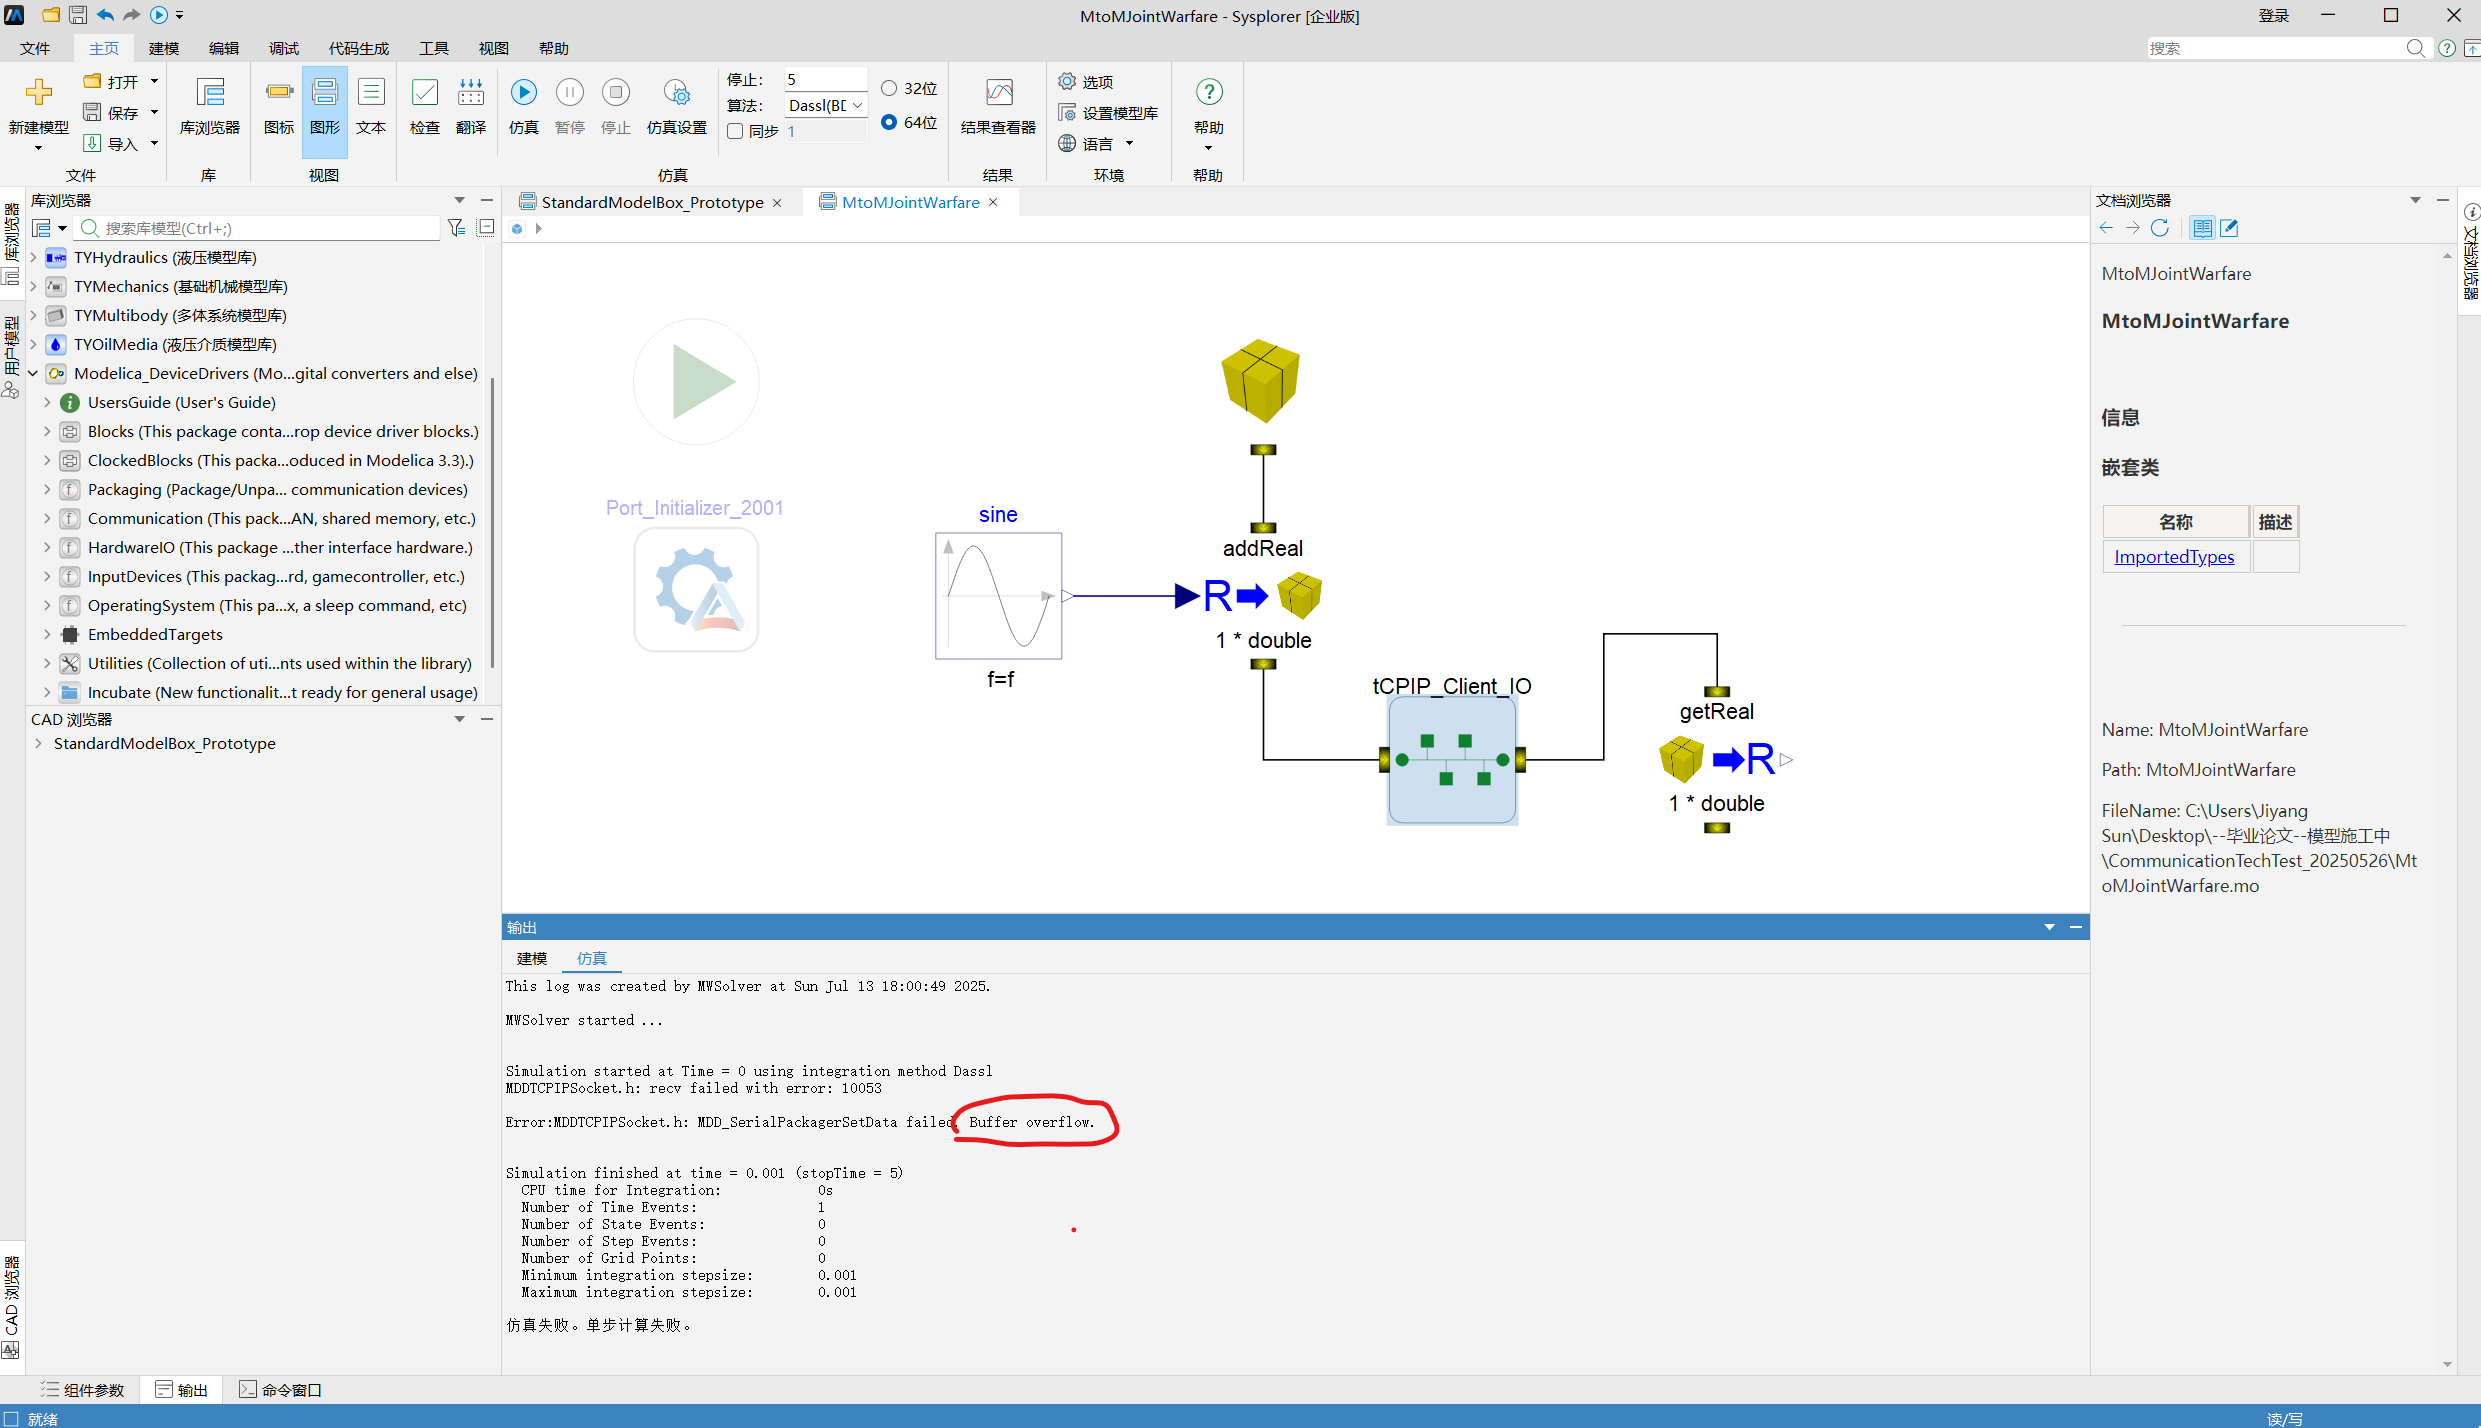2481x1428 pixels.
Task: Expand the TYHydraulics library node
Action: click(33, 257)
